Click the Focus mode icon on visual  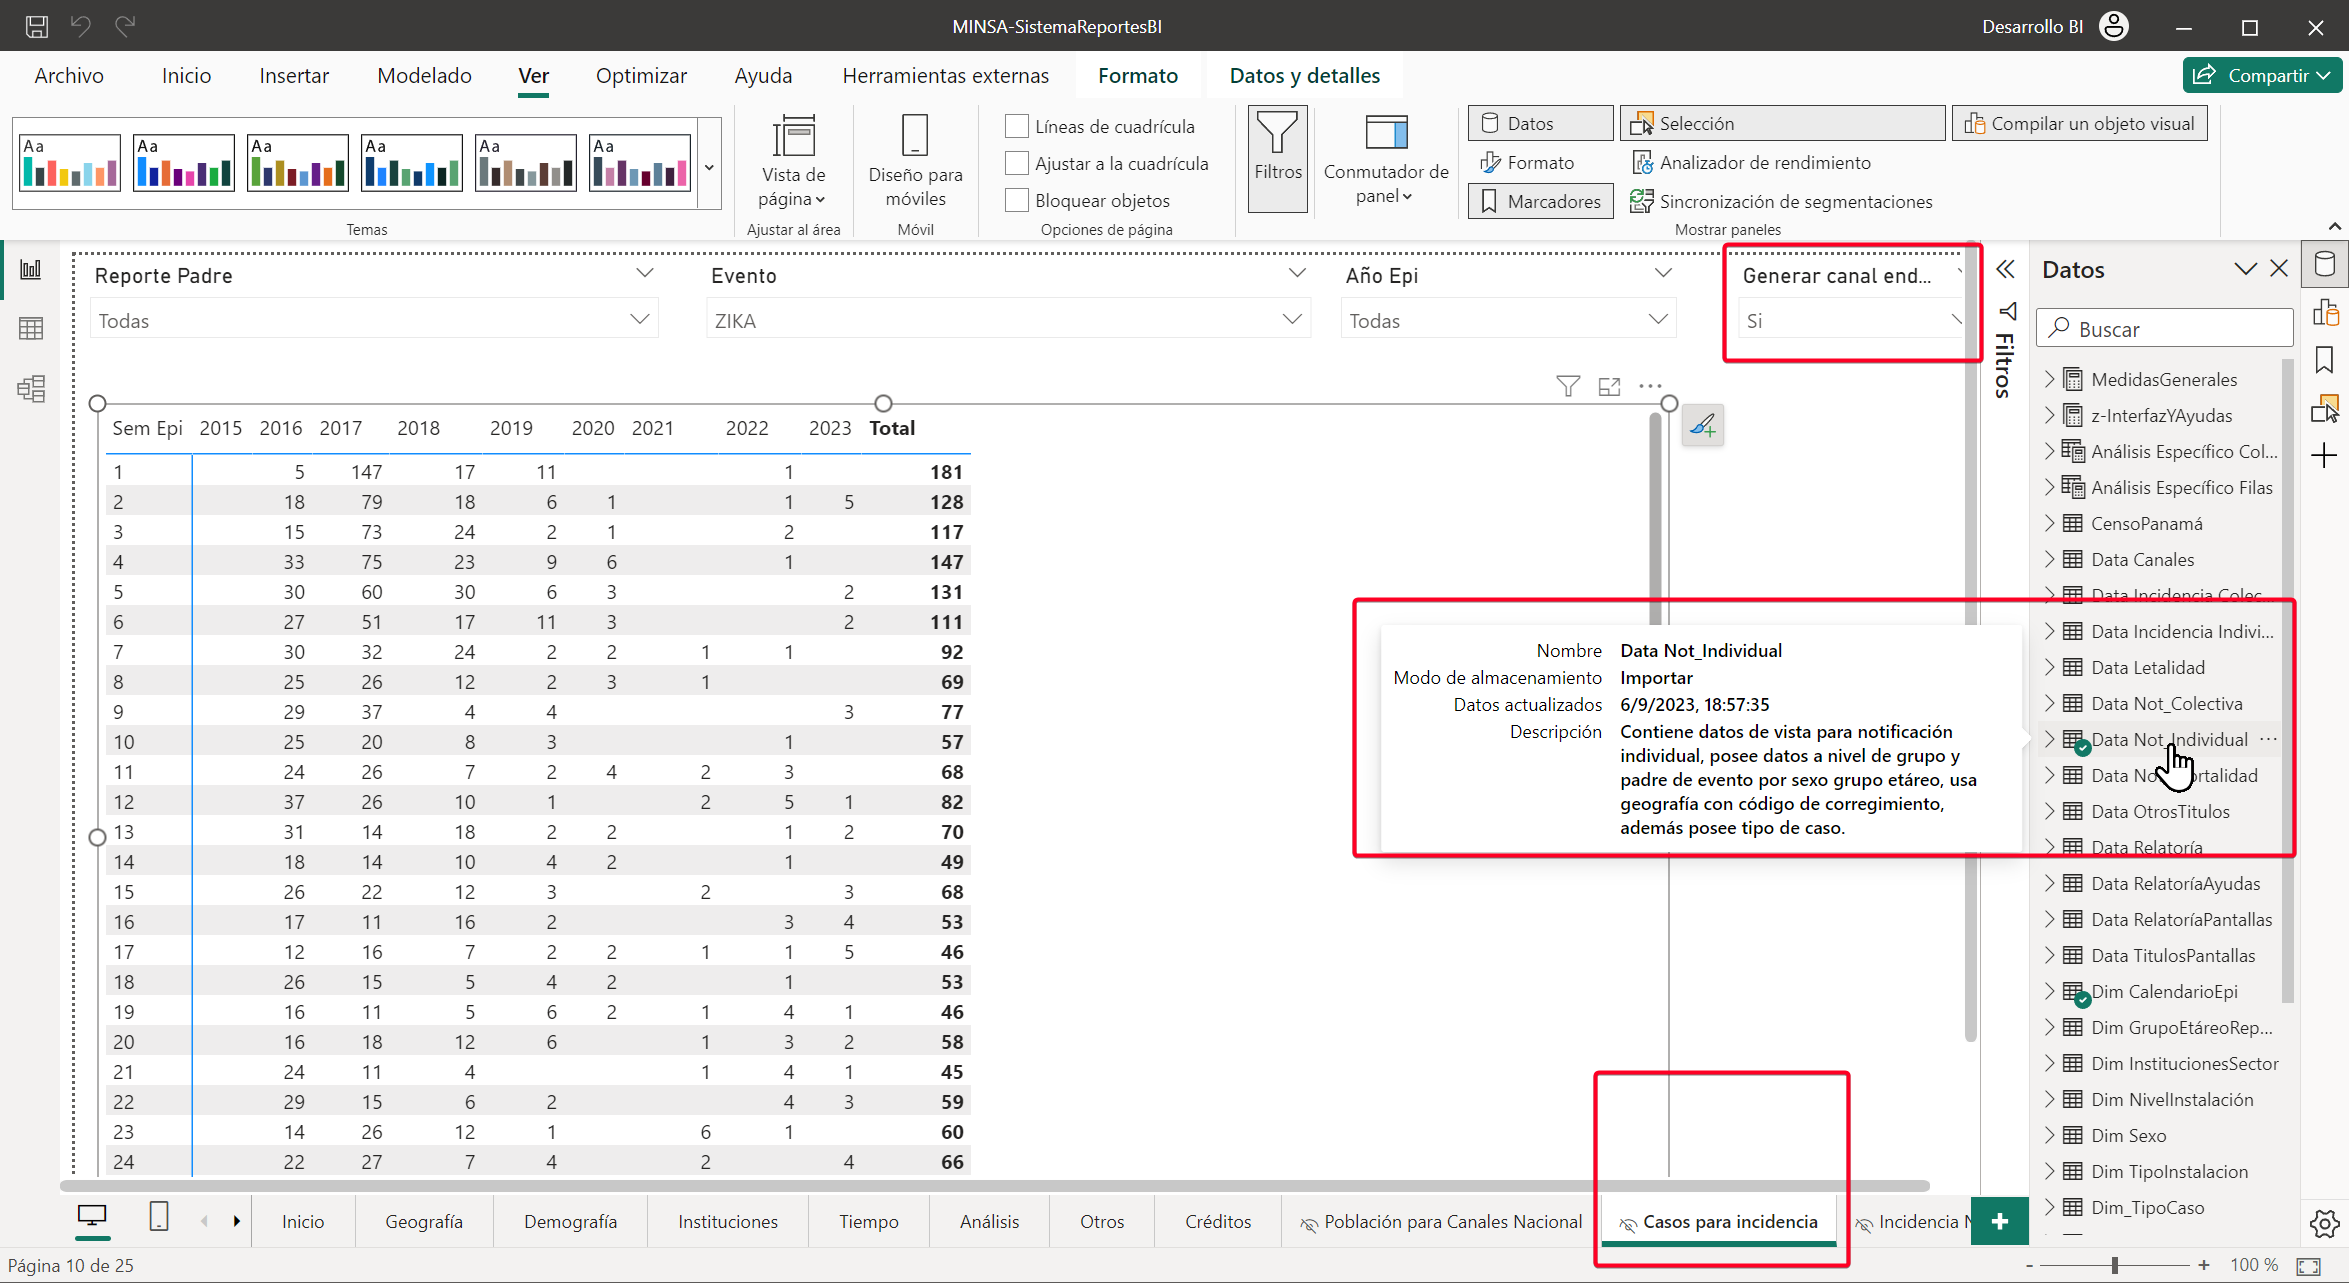(x=1609, y=386)
